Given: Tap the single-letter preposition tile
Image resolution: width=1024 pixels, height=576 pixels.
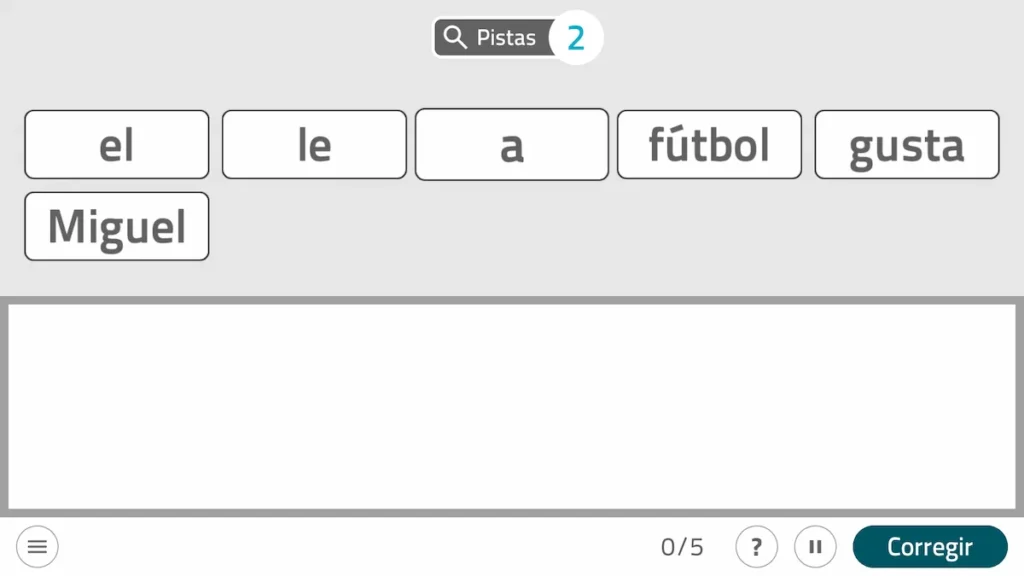Looking at the screenshot, I should point(511,145).
